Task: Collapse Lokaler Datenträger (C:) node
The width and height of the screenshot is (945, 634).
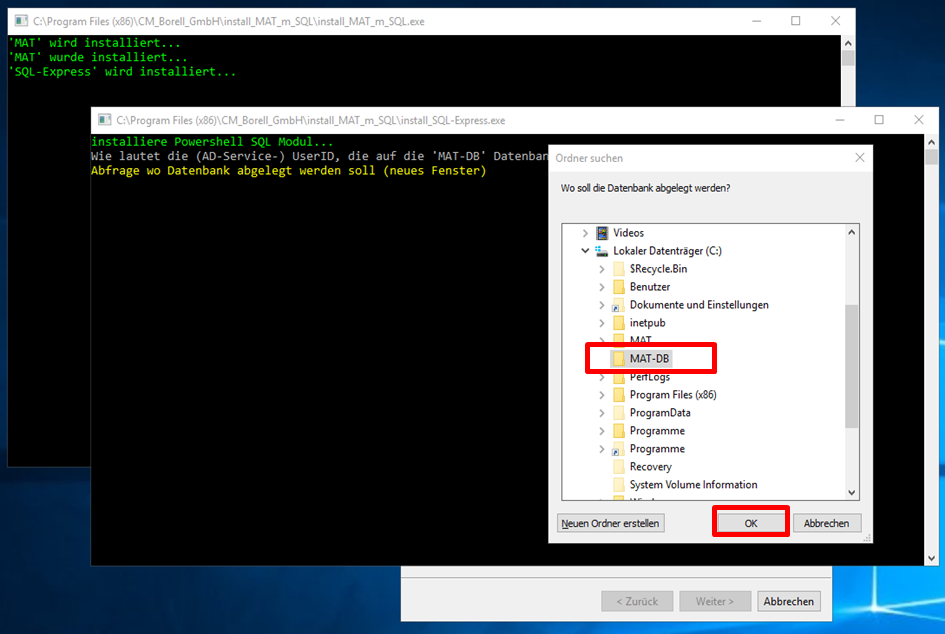Action: [585, 251]
